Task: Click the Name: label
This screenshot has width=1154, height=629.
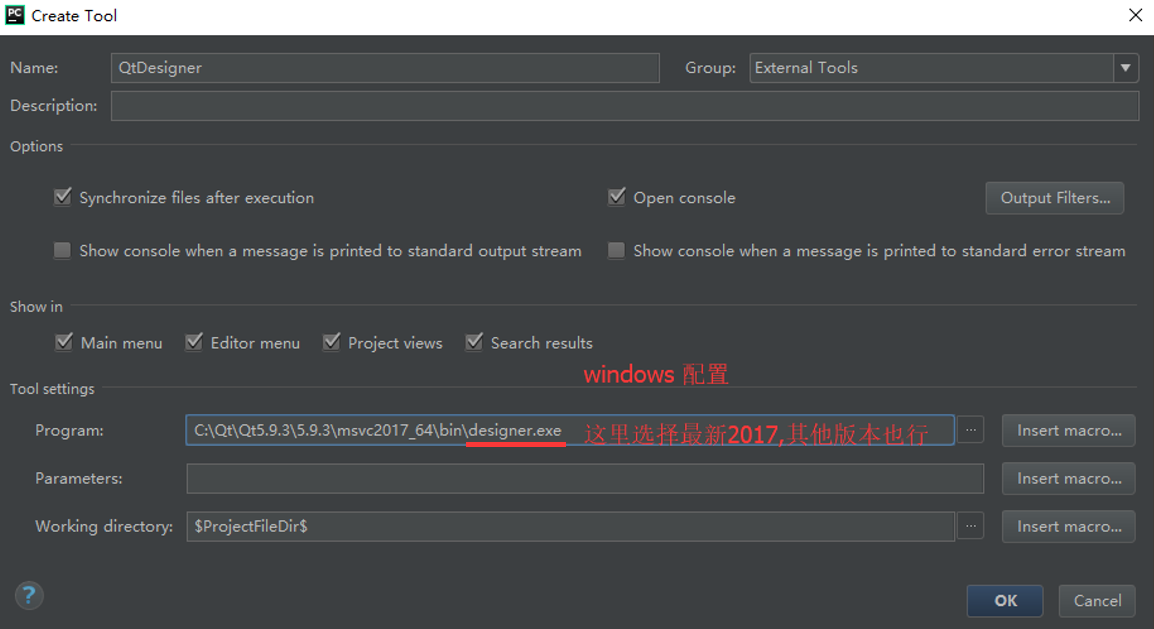Action: pyautogui.click(x=34, y=68)
